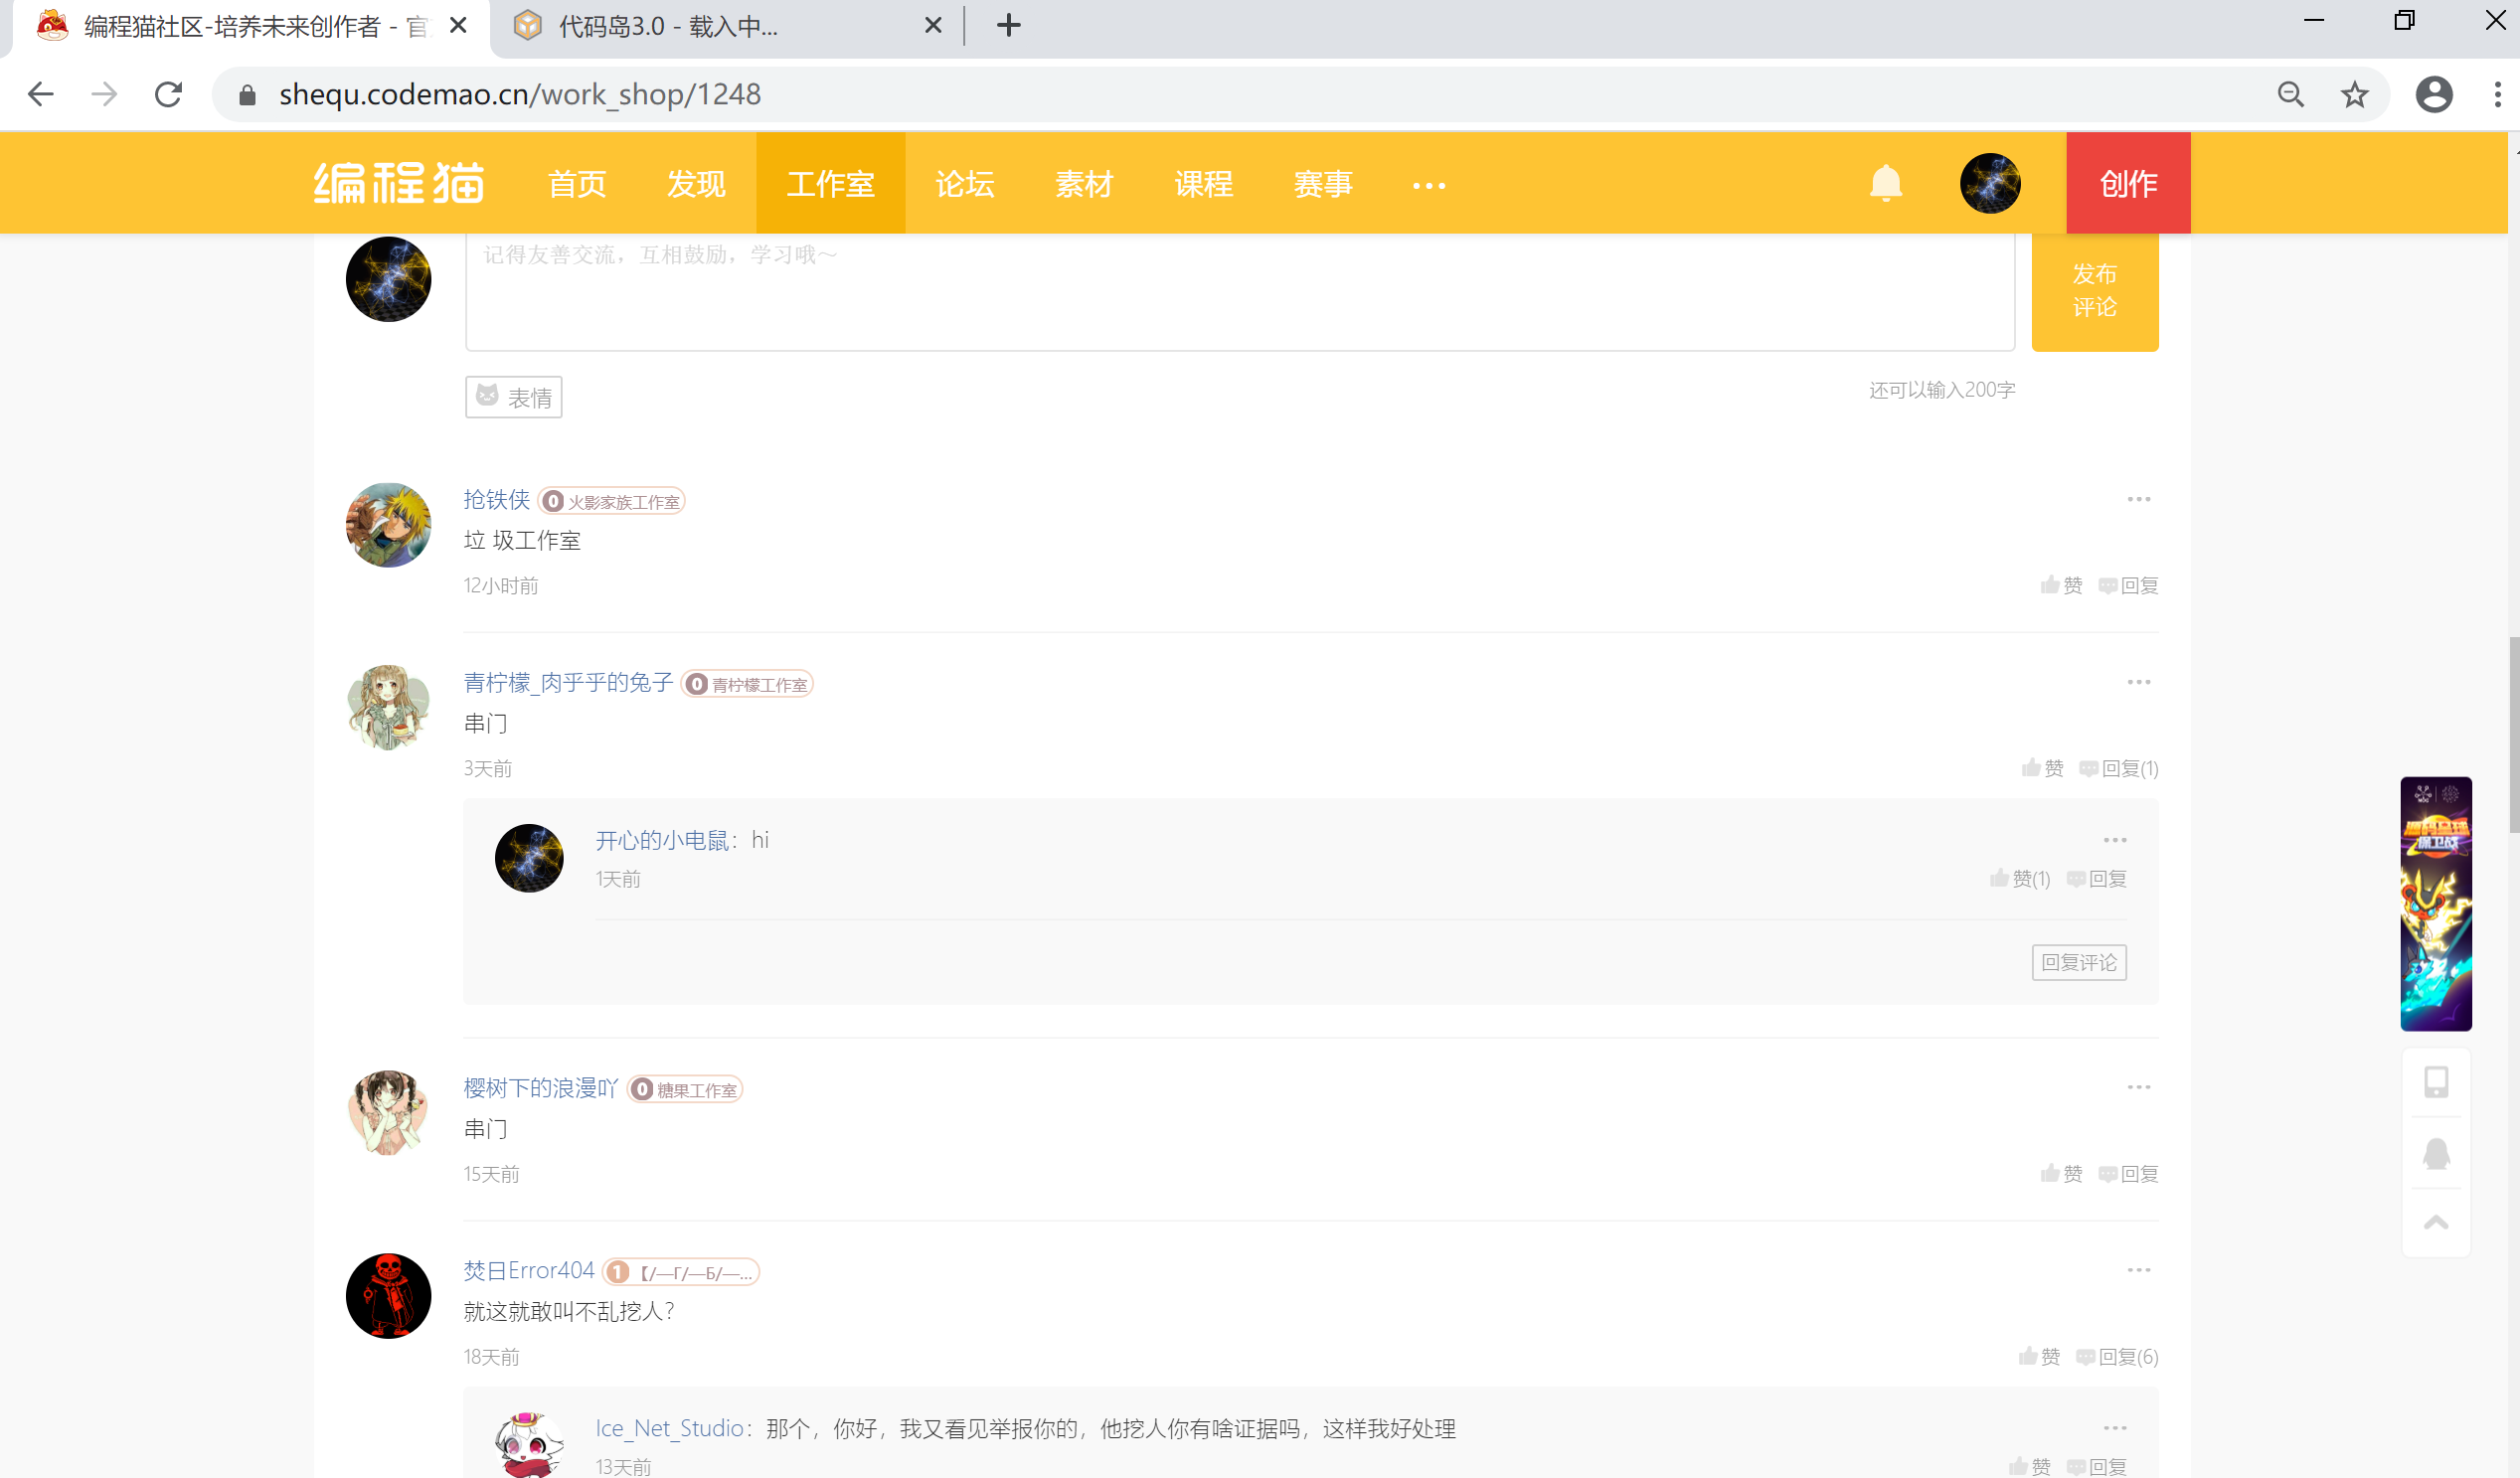This screenshot has height=1478, width=2520.
Task: Jump back to top with the up arrow
Action: [2436, 1223]
